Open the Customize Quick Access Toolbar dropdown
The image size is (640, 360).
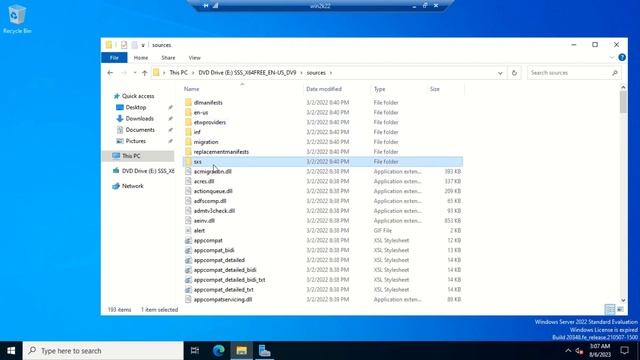tap(143, 45)
